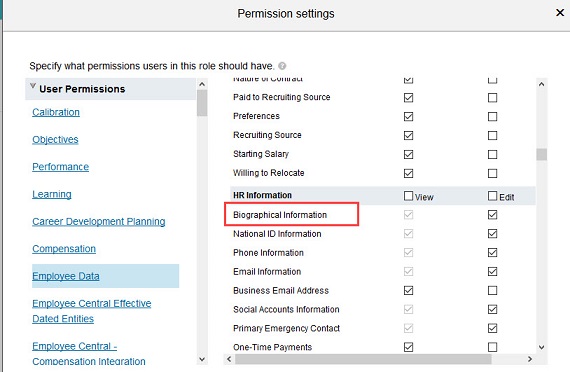Enable Edit for Business Email Address
The height and width of the screenshot is (372, 570).
click(x=493, y=291)
